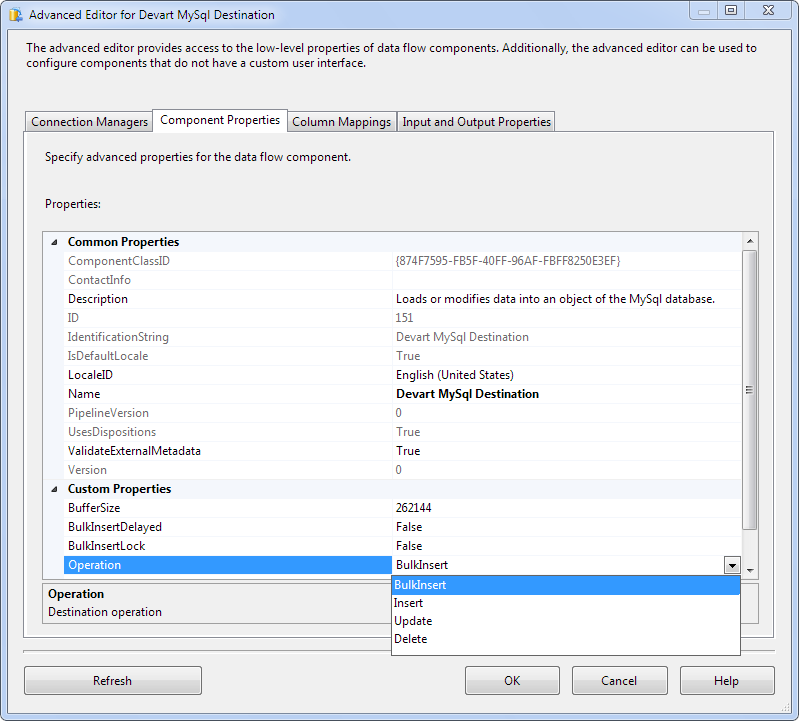Open the Operation dropdown arrow
The height and width of the screenshot is (721, 799).
point(732,565)
